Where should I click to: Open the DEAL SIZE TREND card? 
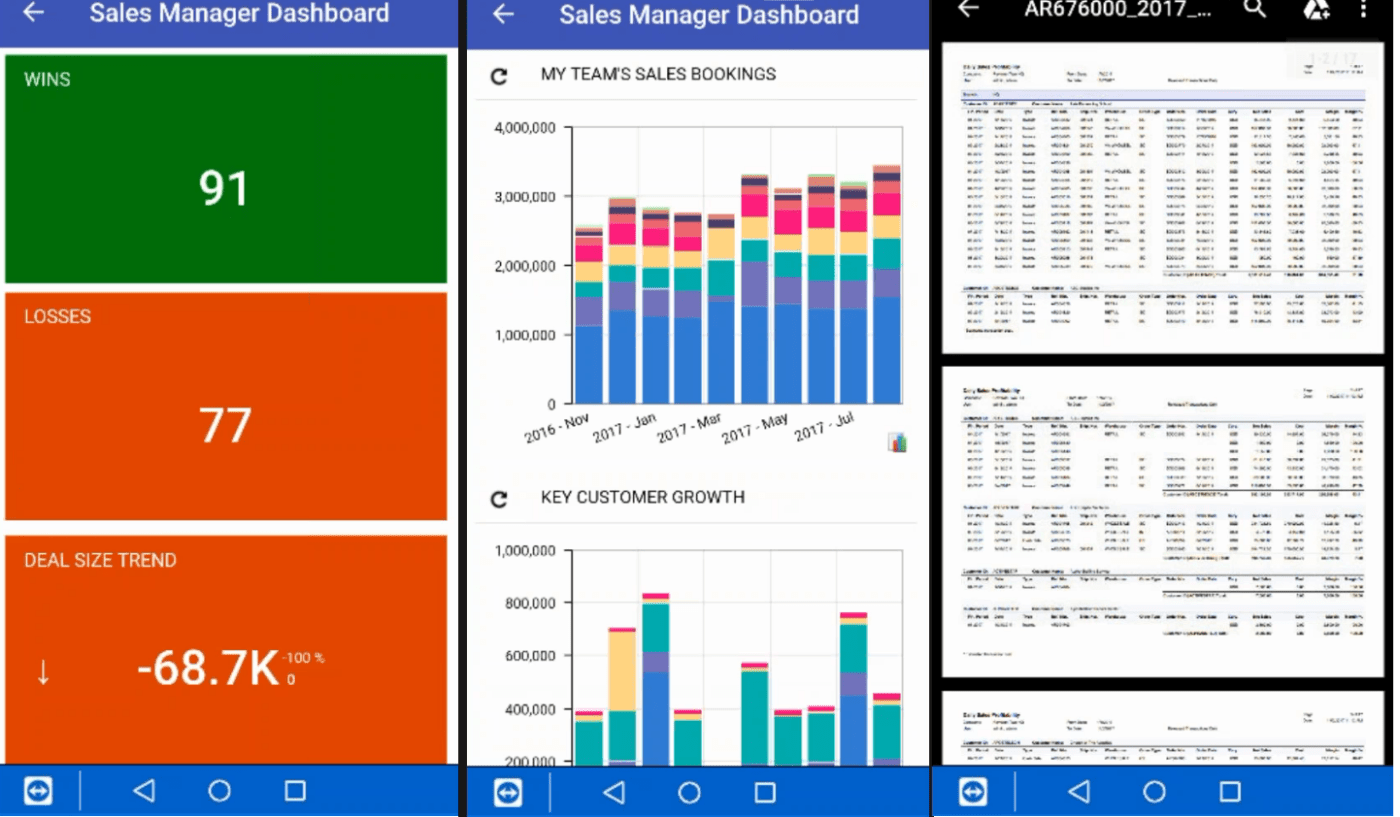coord(226,650)
